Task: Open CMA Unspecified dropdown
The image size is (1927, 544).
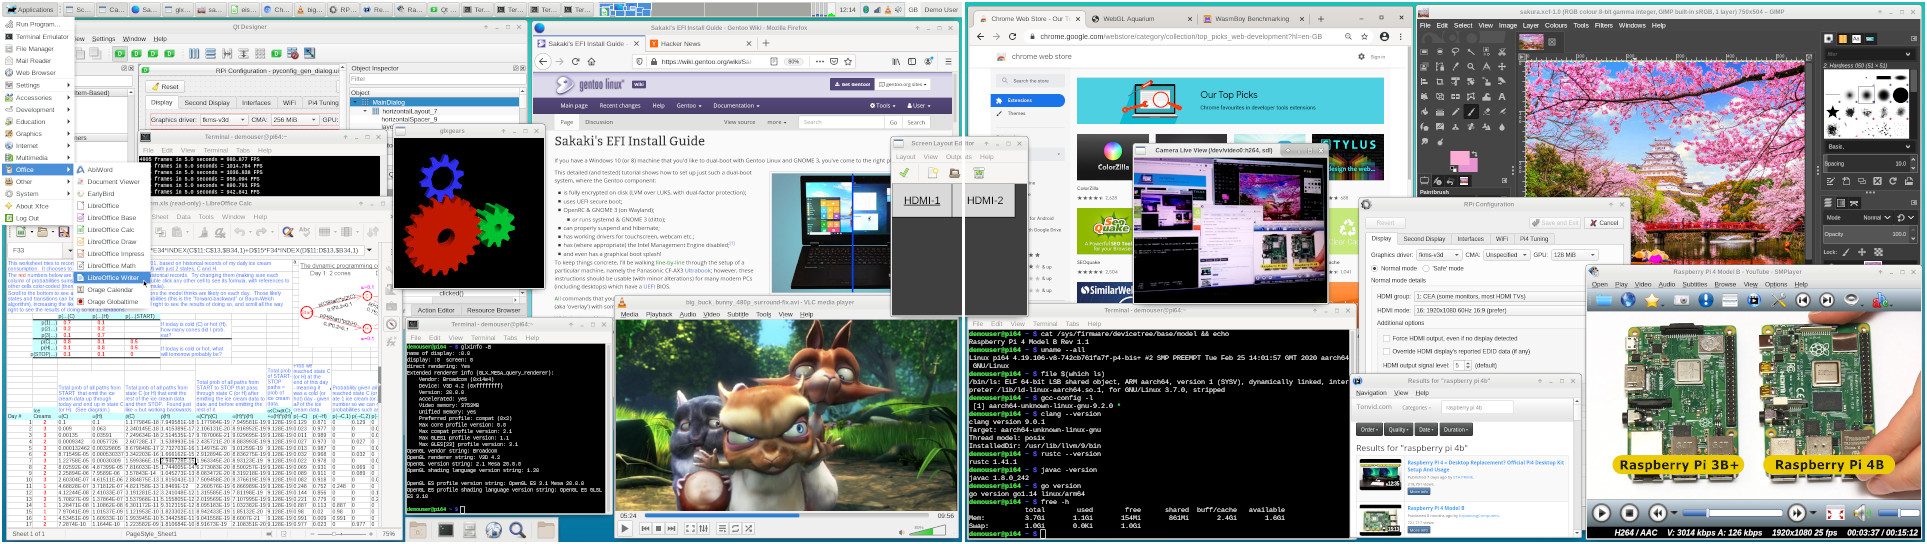Action: tap(1507, 255)
